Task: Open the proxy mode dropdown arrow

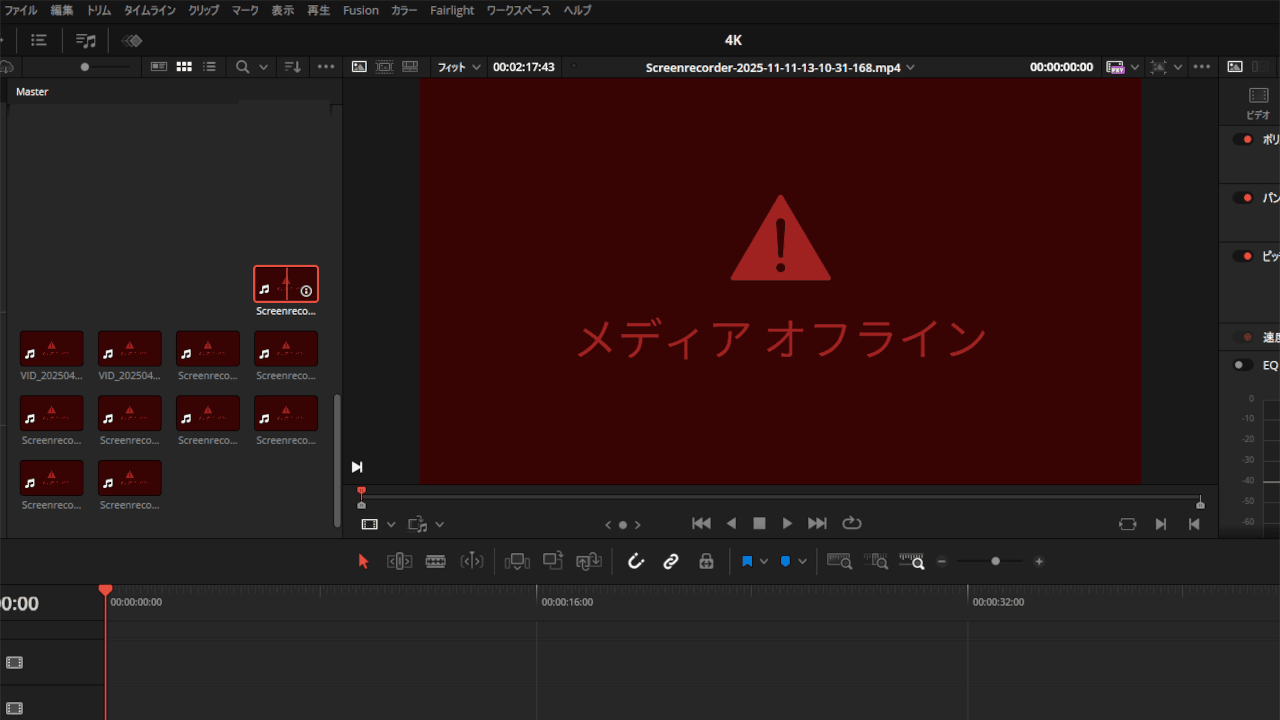Action: 1135,67
